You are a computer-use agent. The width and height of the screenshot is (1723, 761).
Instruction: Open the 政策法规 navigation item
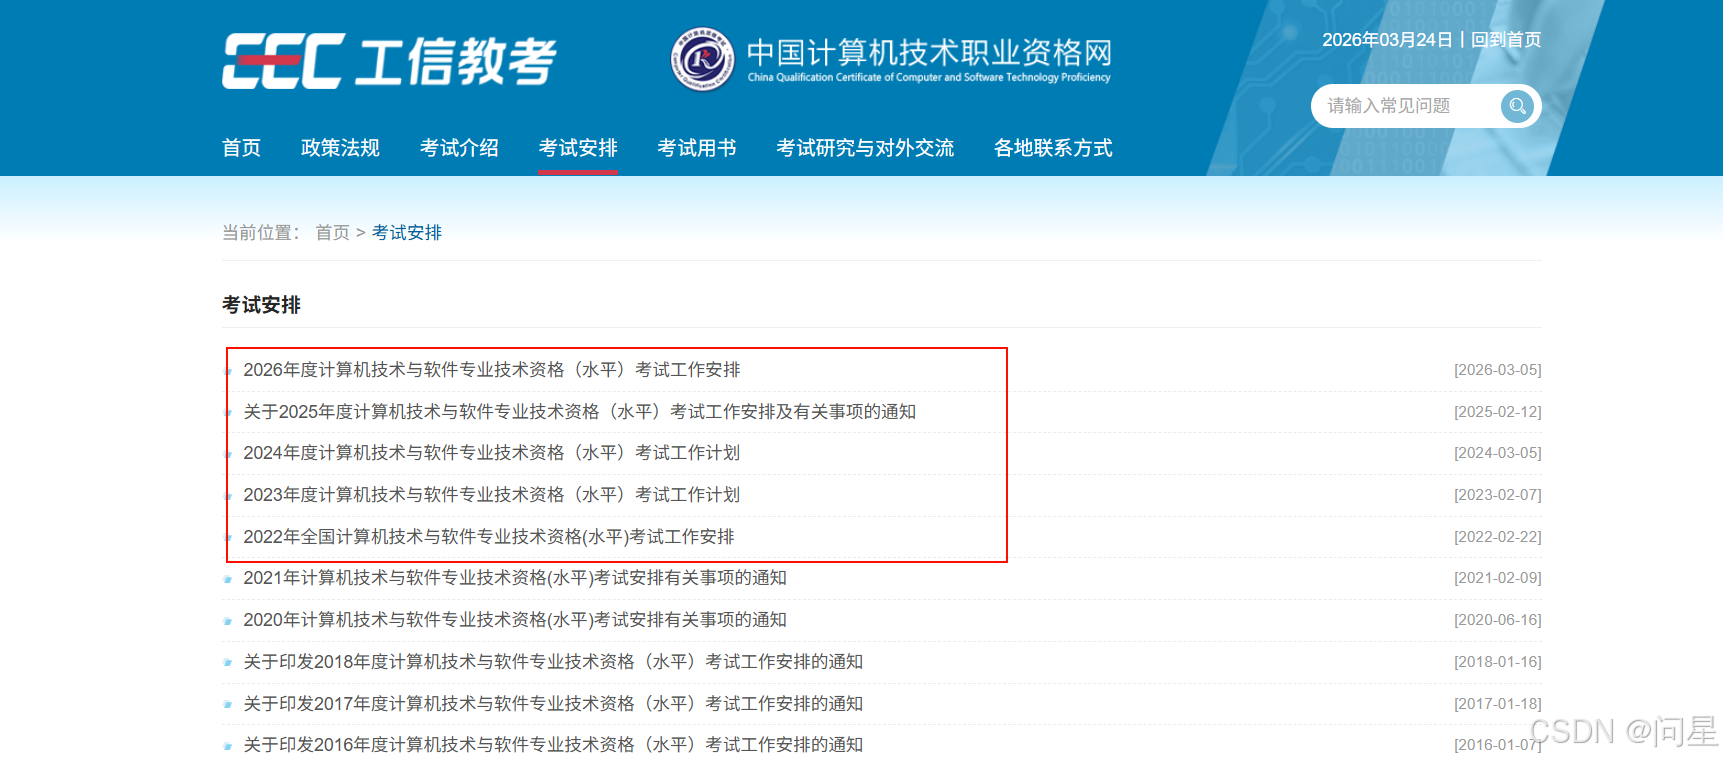(x=340, y=148)
